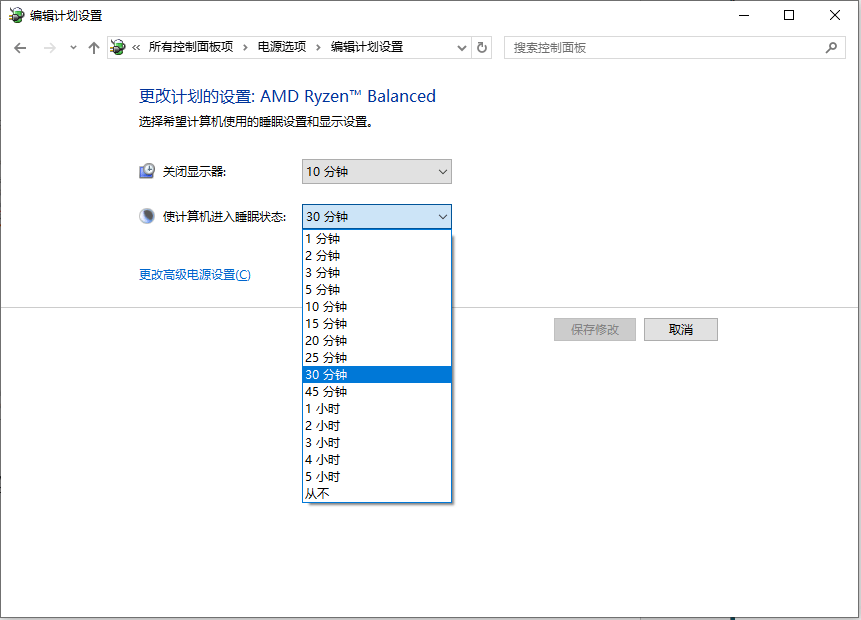Click the 取消 button

point(680,329)
